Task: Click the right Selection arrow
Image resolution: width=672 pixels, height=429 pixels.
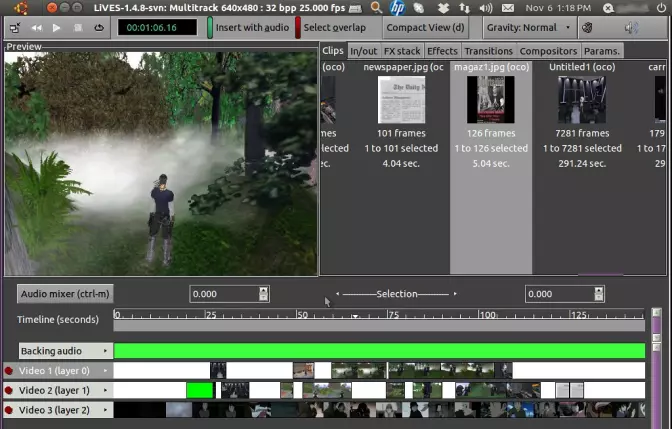Action: tap(455, 294)
